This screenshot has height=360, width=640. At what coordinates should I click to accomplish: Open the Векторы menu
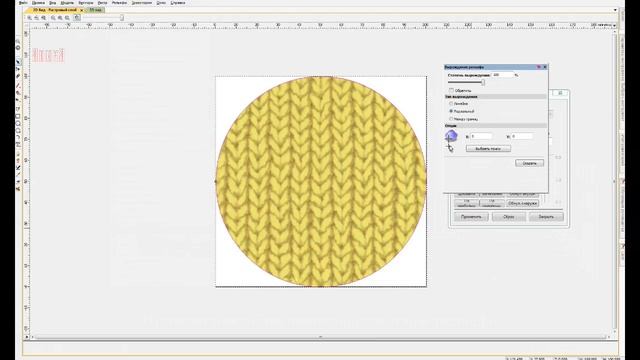pyautogui.click(x=86, y=2)
